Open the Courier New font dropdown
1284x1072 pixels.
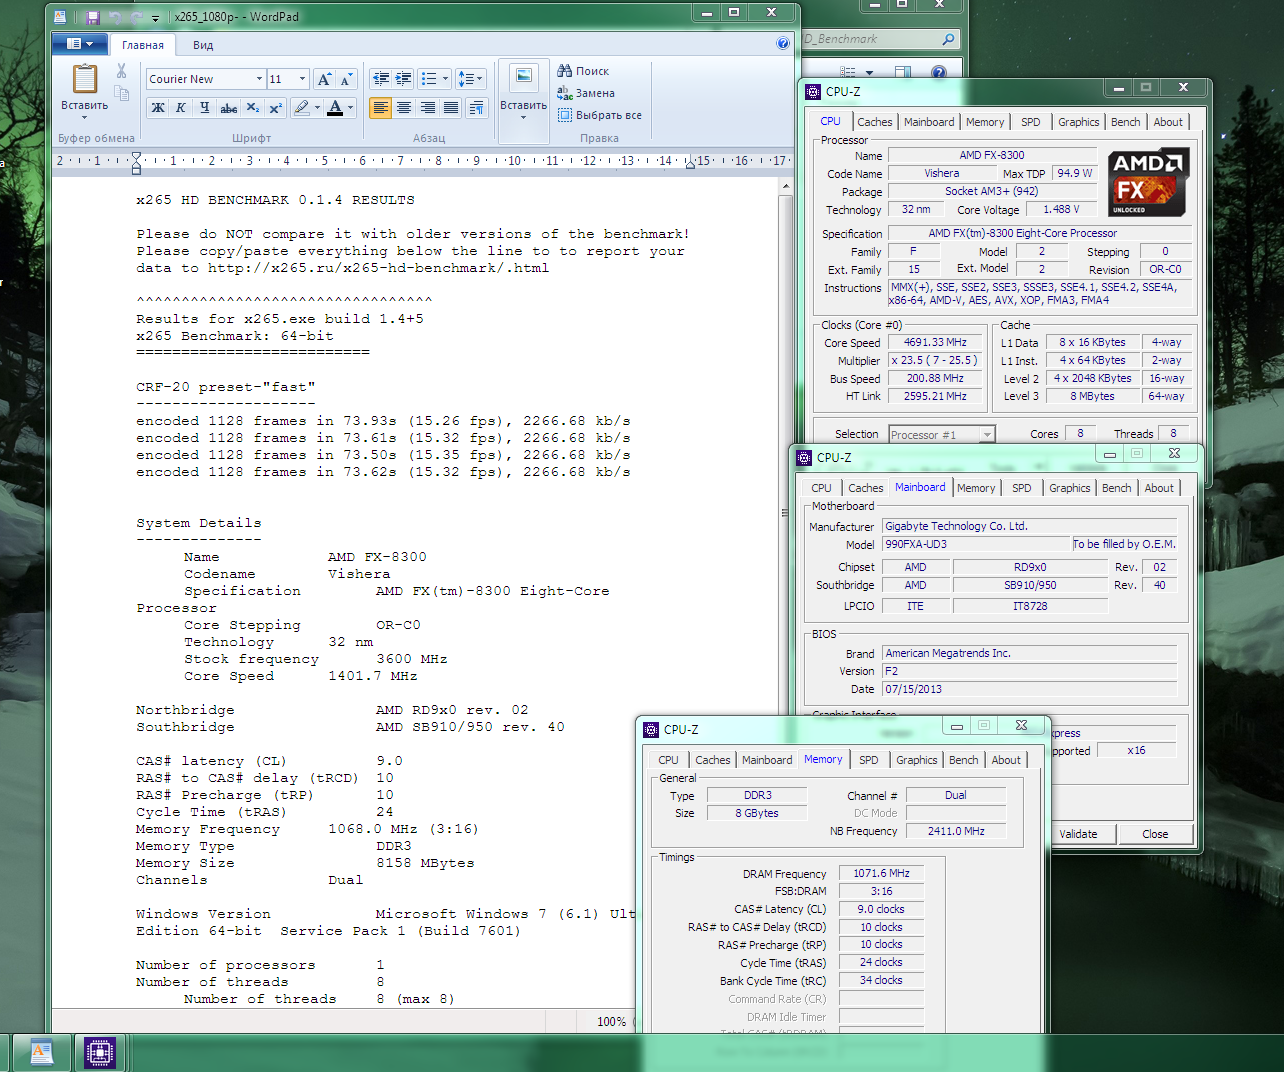tap(259, 79)
